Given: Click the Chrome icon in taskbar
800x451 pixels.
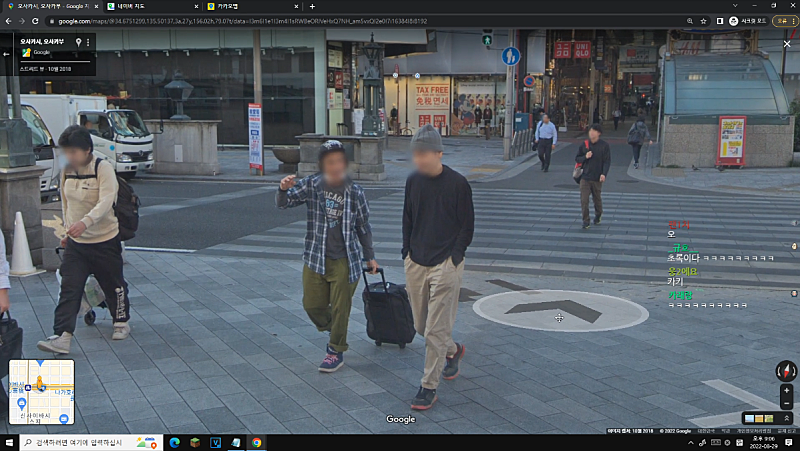Looking at the screenshot, I should click(x=256, y=442).
